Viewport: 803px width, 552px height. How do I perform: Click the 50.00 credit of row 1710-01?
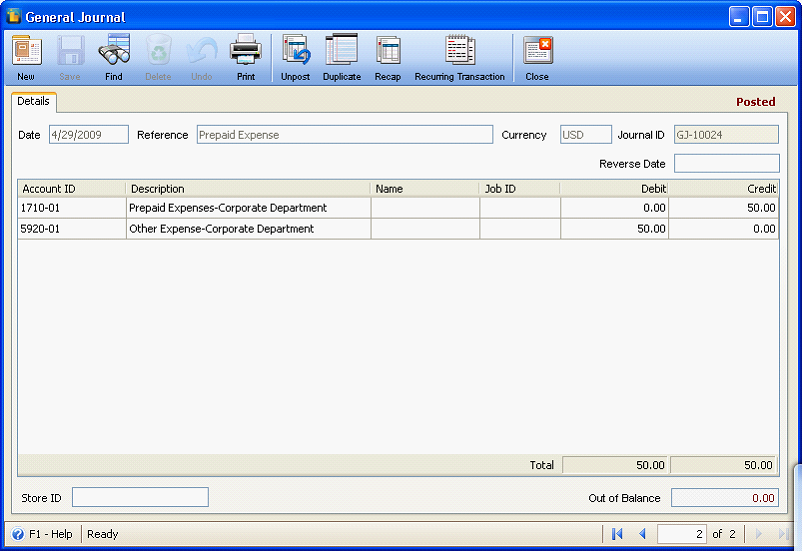723,208
